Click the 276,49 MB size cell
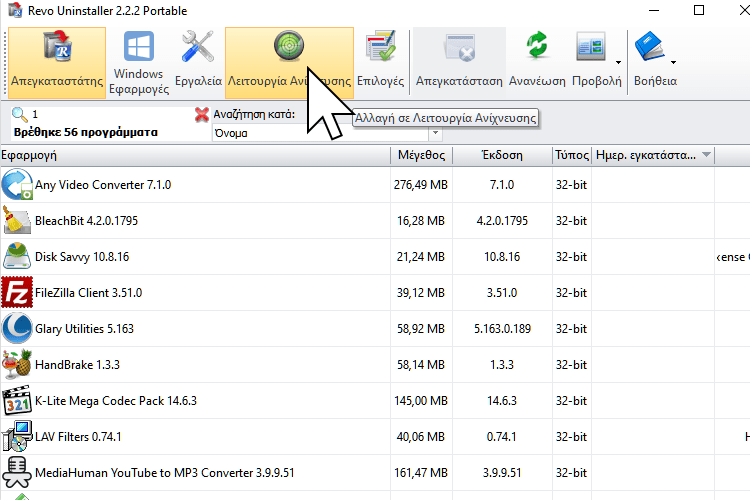This screenshot has width=750, height=500. pyautogui.click(x=421, y=185)
